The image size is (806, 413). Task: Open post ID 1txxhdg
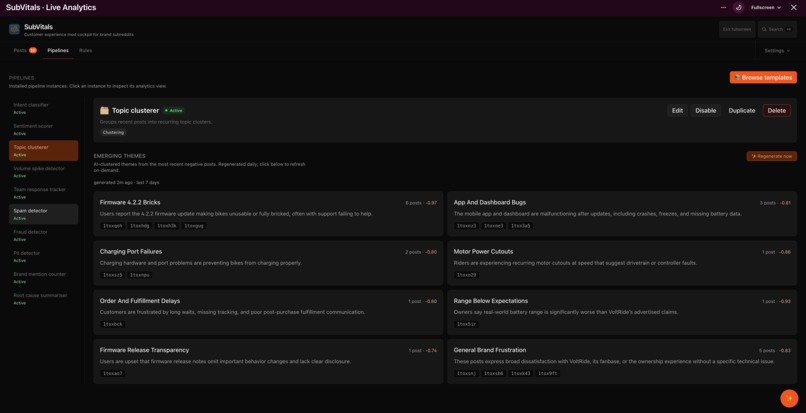139,226
